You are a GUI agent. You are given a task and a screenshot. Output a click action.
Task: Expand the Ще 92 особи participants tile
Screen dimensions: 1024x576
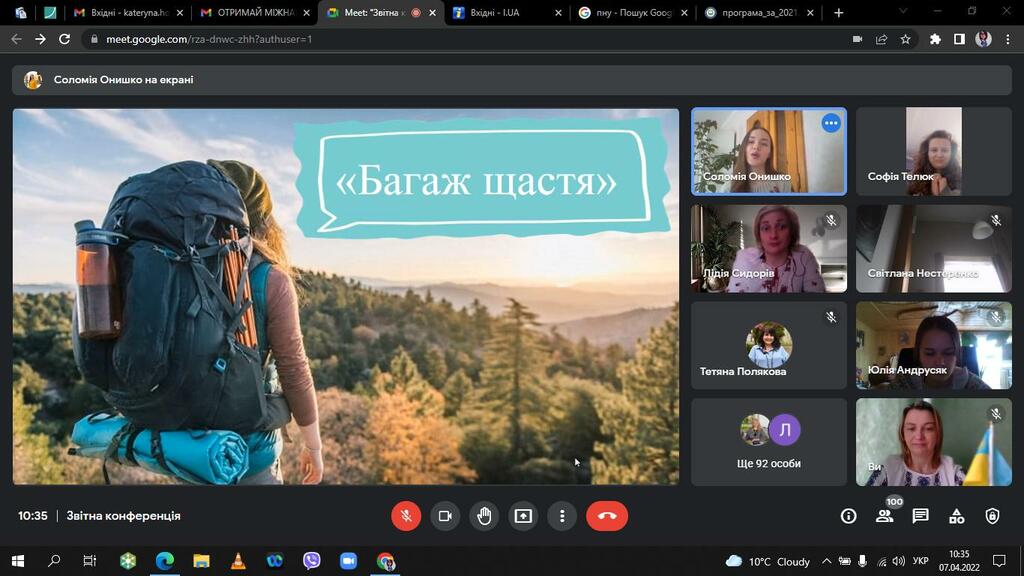click(769, 442)
